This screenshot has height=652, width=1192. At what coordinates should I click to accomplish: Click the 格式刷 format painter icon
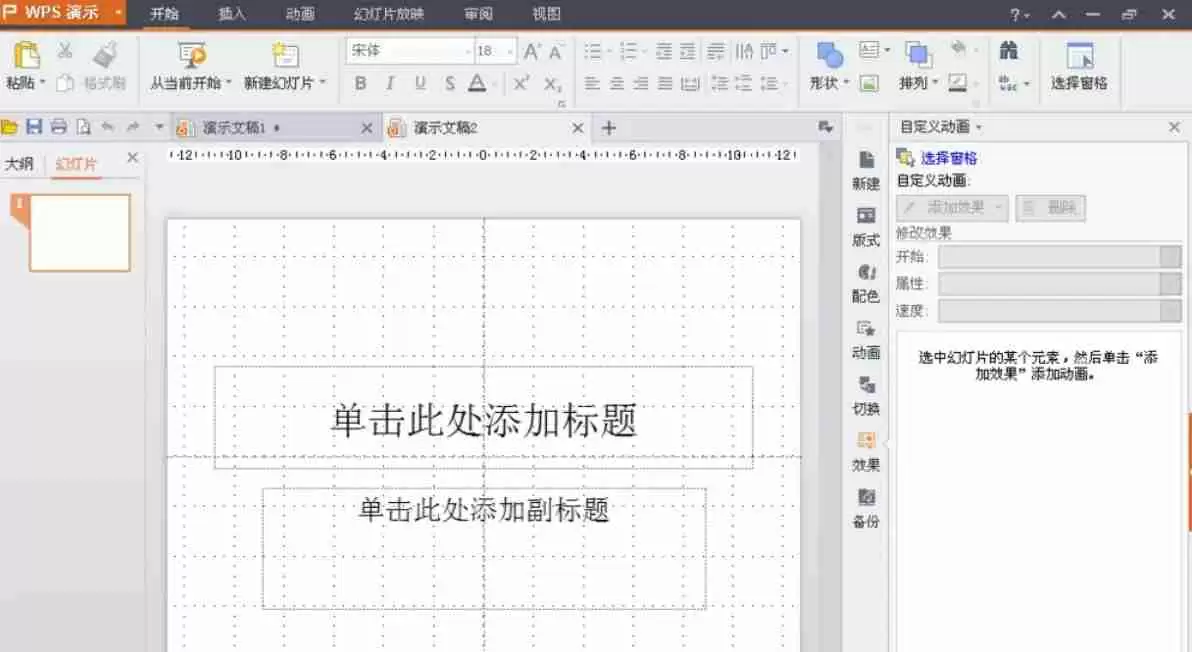coord(106,68)
